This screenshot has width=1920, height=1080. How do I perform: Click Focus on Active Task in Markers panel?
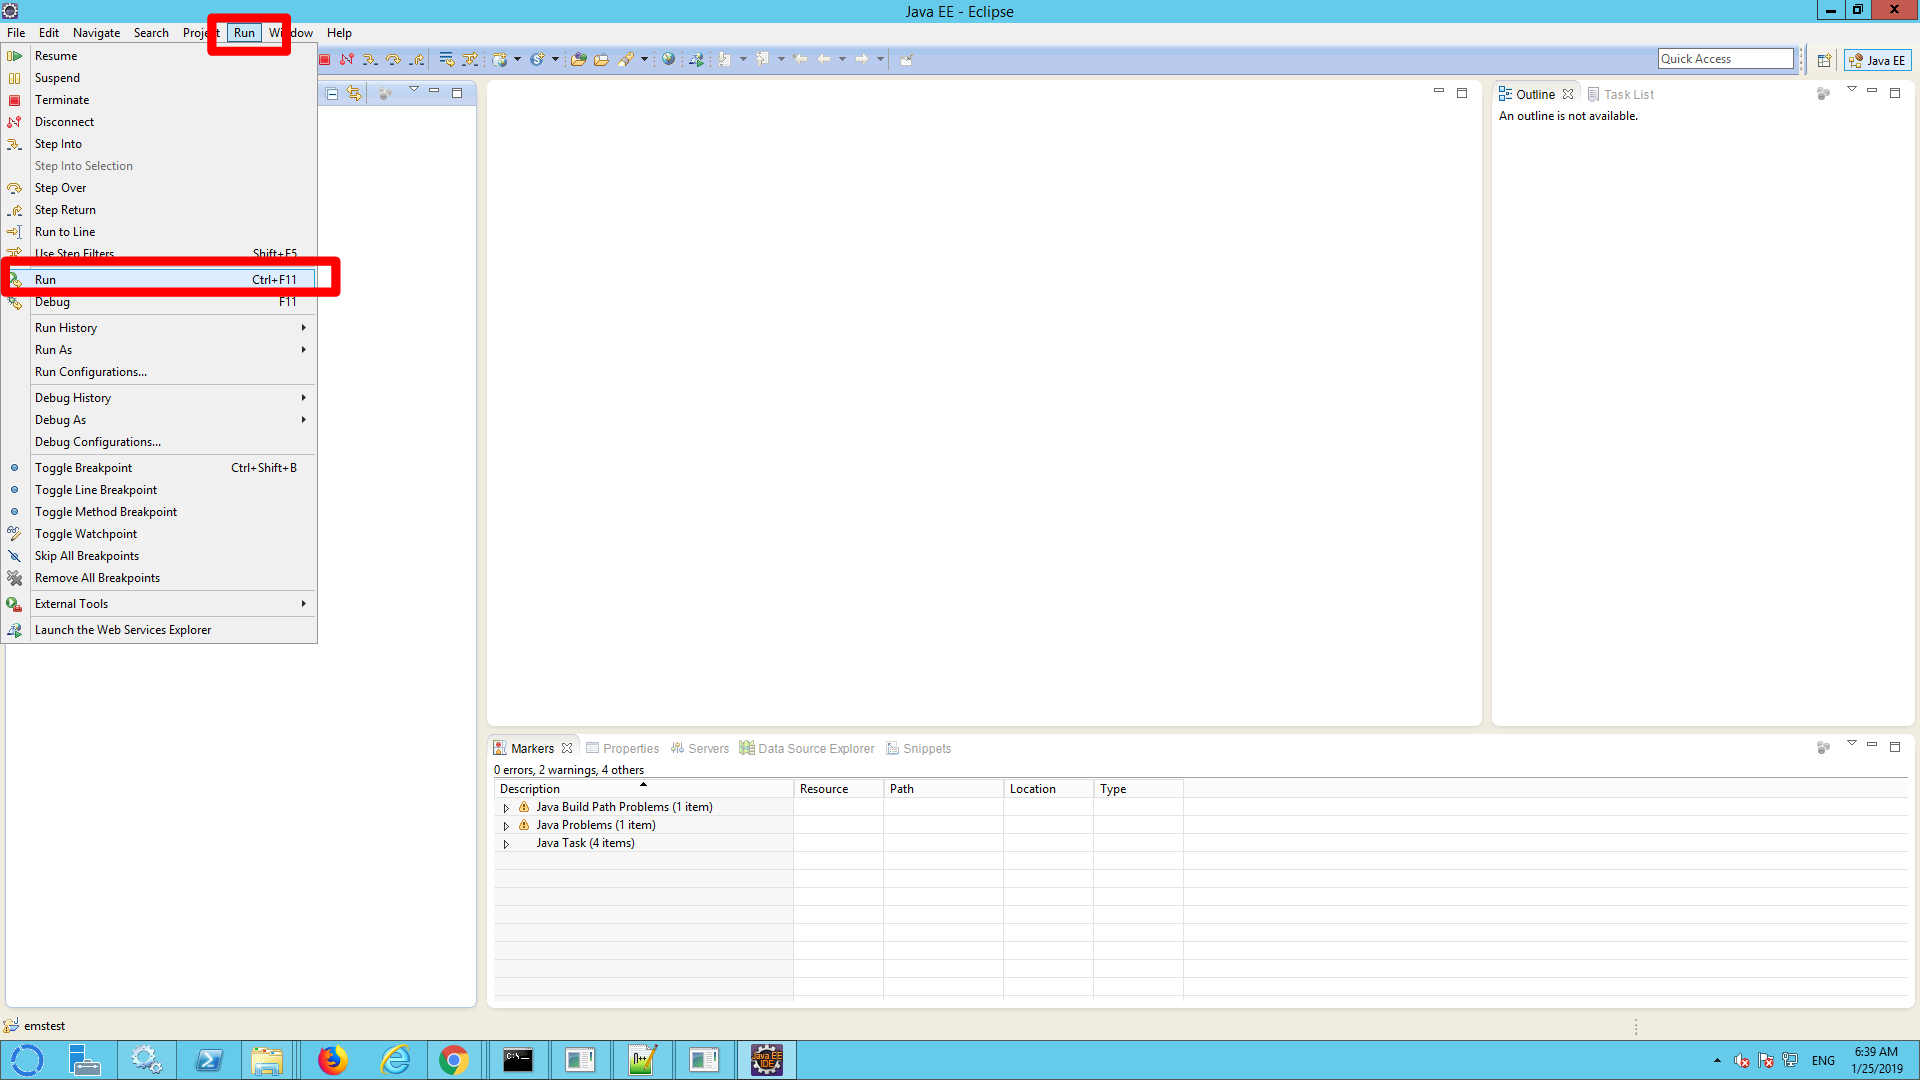tap(1823, 747)
